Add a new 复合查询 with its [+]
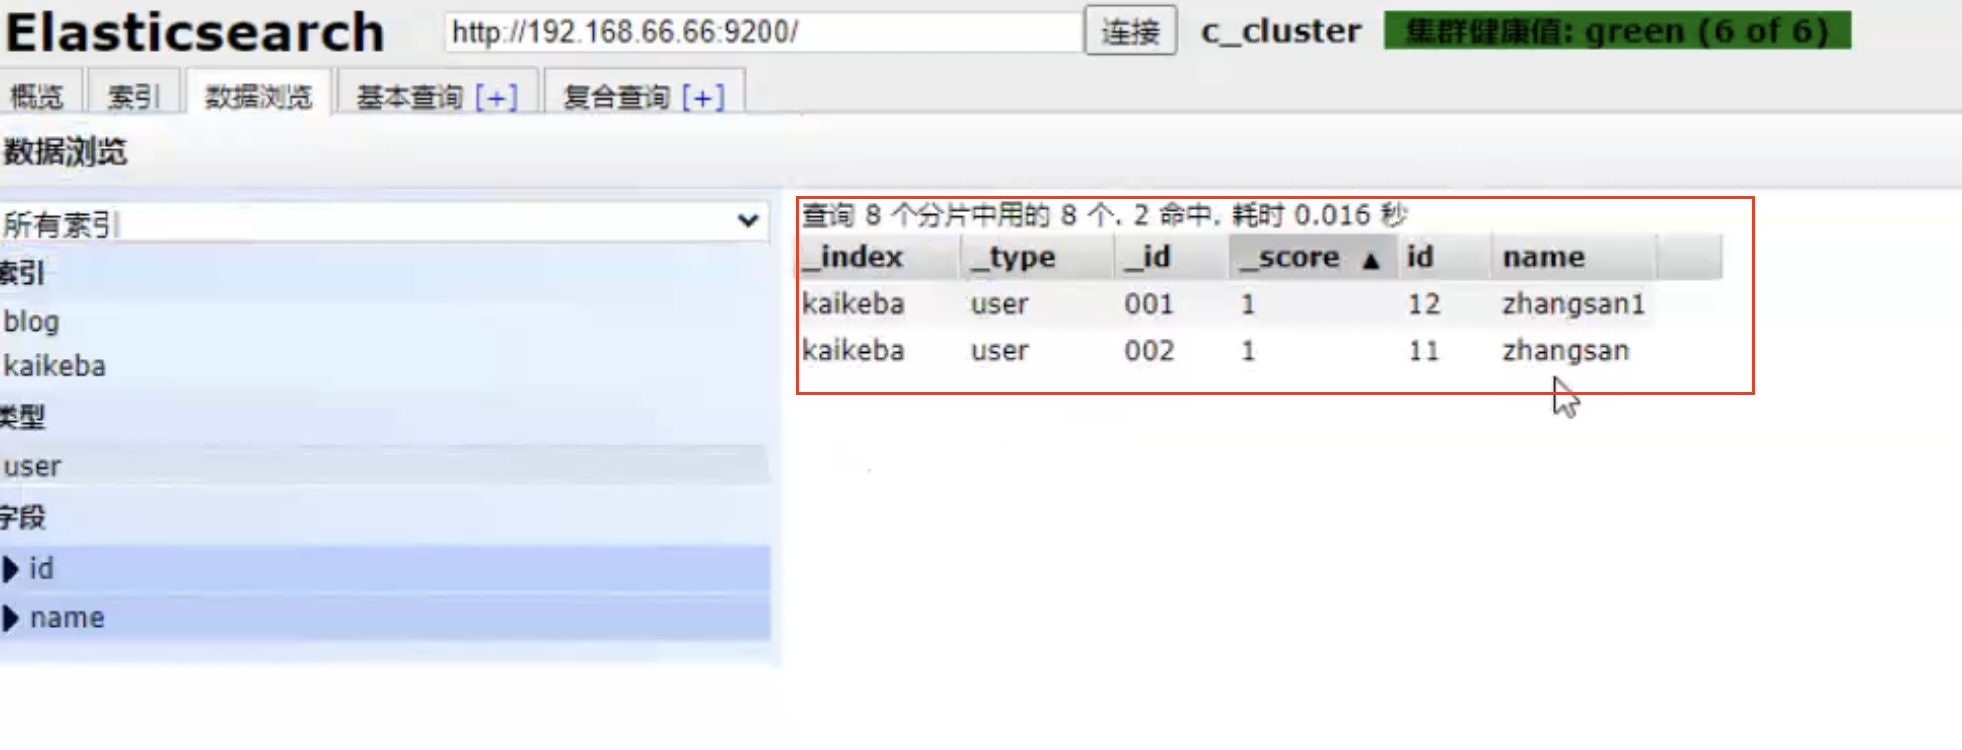Viewport: 1962px width, 750px height. tap(703, 97)
